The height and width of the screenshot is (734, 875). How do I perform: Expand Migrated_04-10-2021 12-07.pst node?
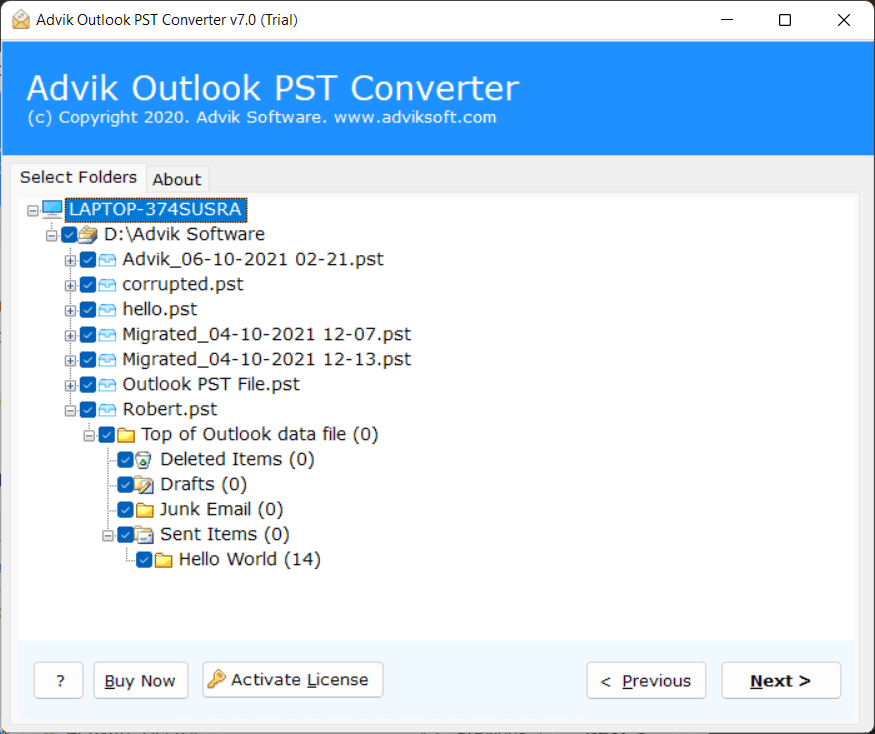pyautogui.click(x=70, y=335)
